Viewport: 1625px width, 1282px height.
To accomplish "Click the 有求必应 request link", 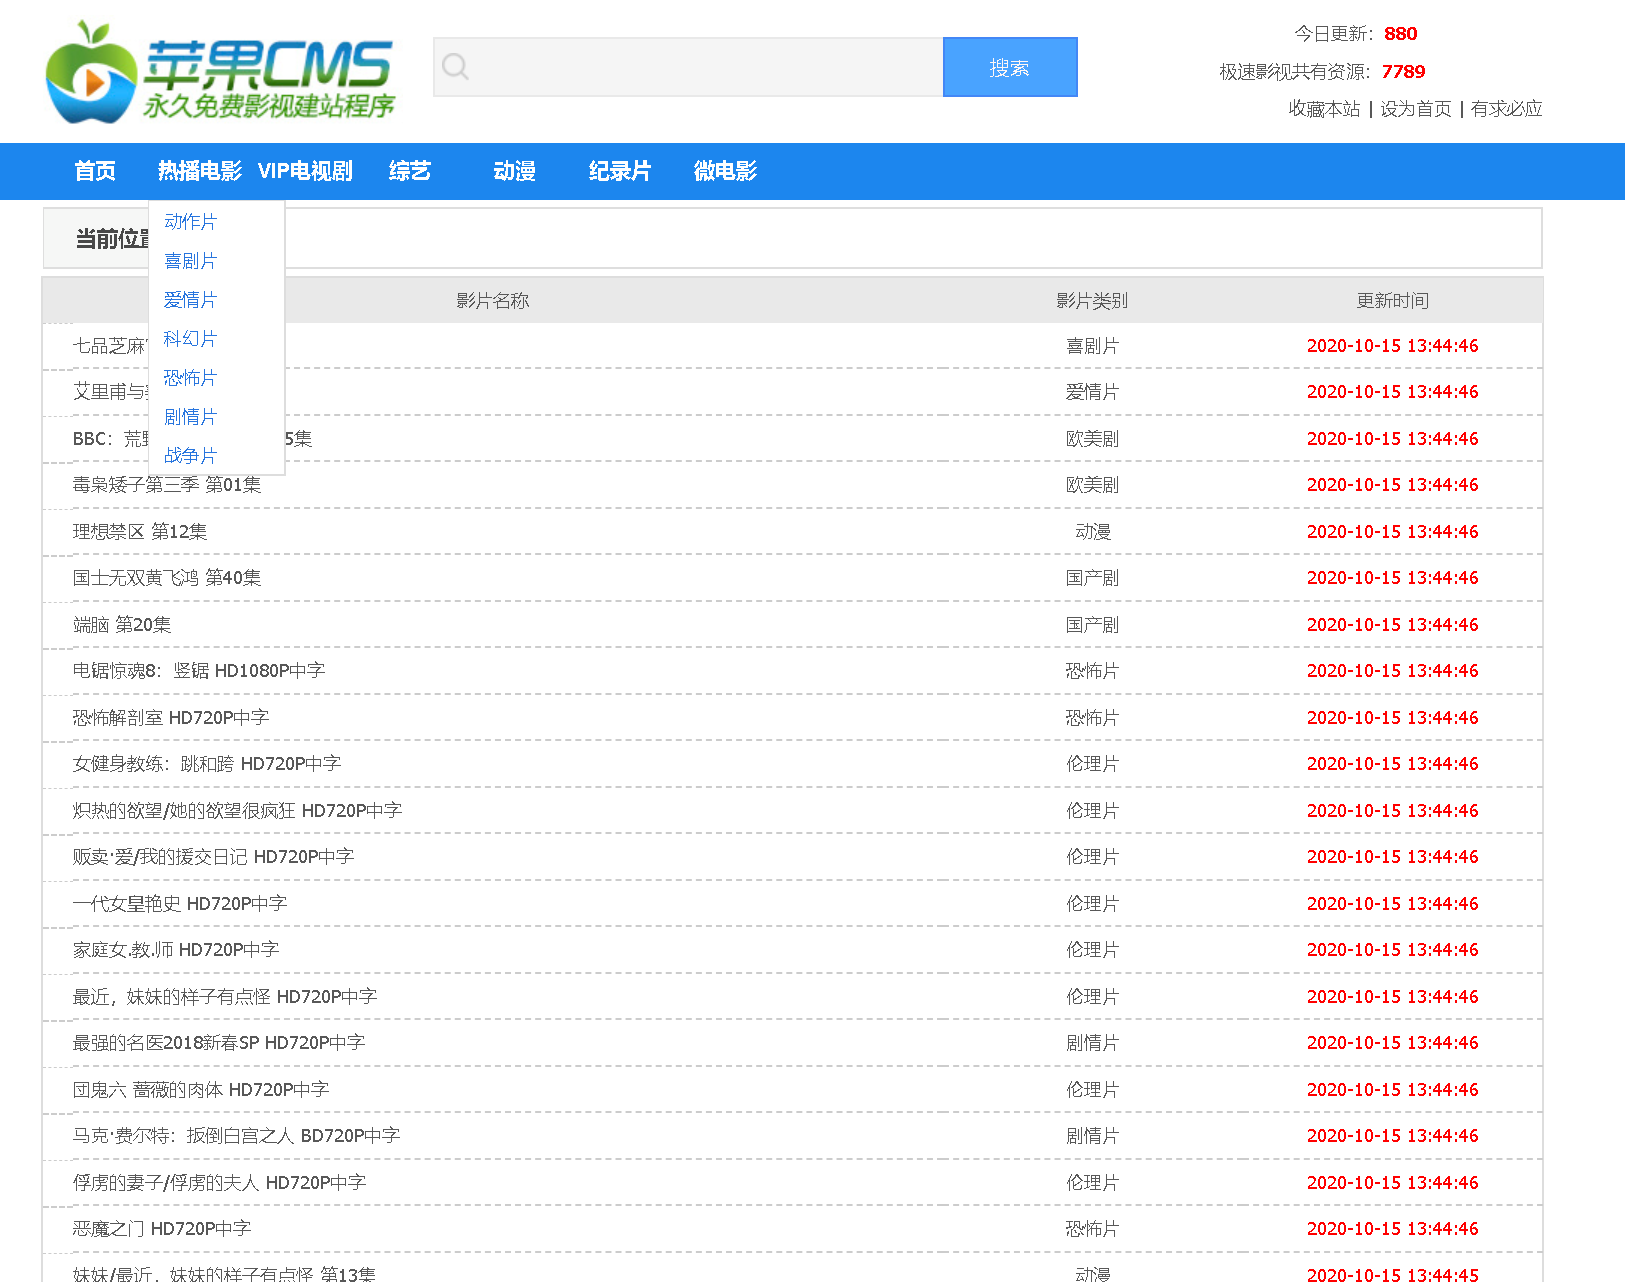I will click(x=1506, y=109).
